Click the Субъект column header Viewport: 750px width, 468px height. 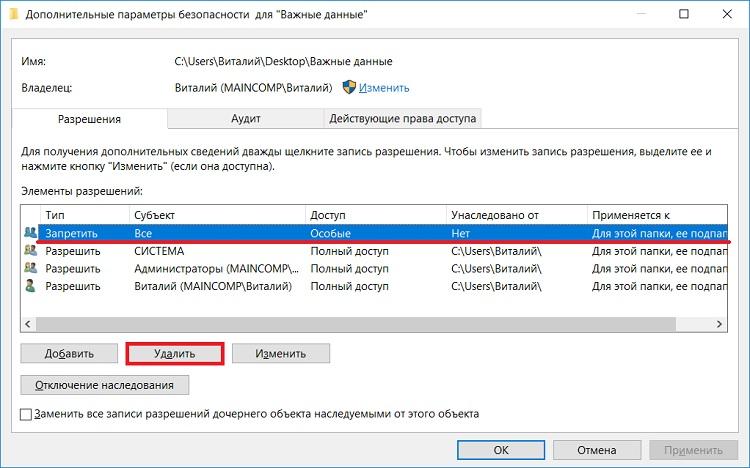[217, 215]
